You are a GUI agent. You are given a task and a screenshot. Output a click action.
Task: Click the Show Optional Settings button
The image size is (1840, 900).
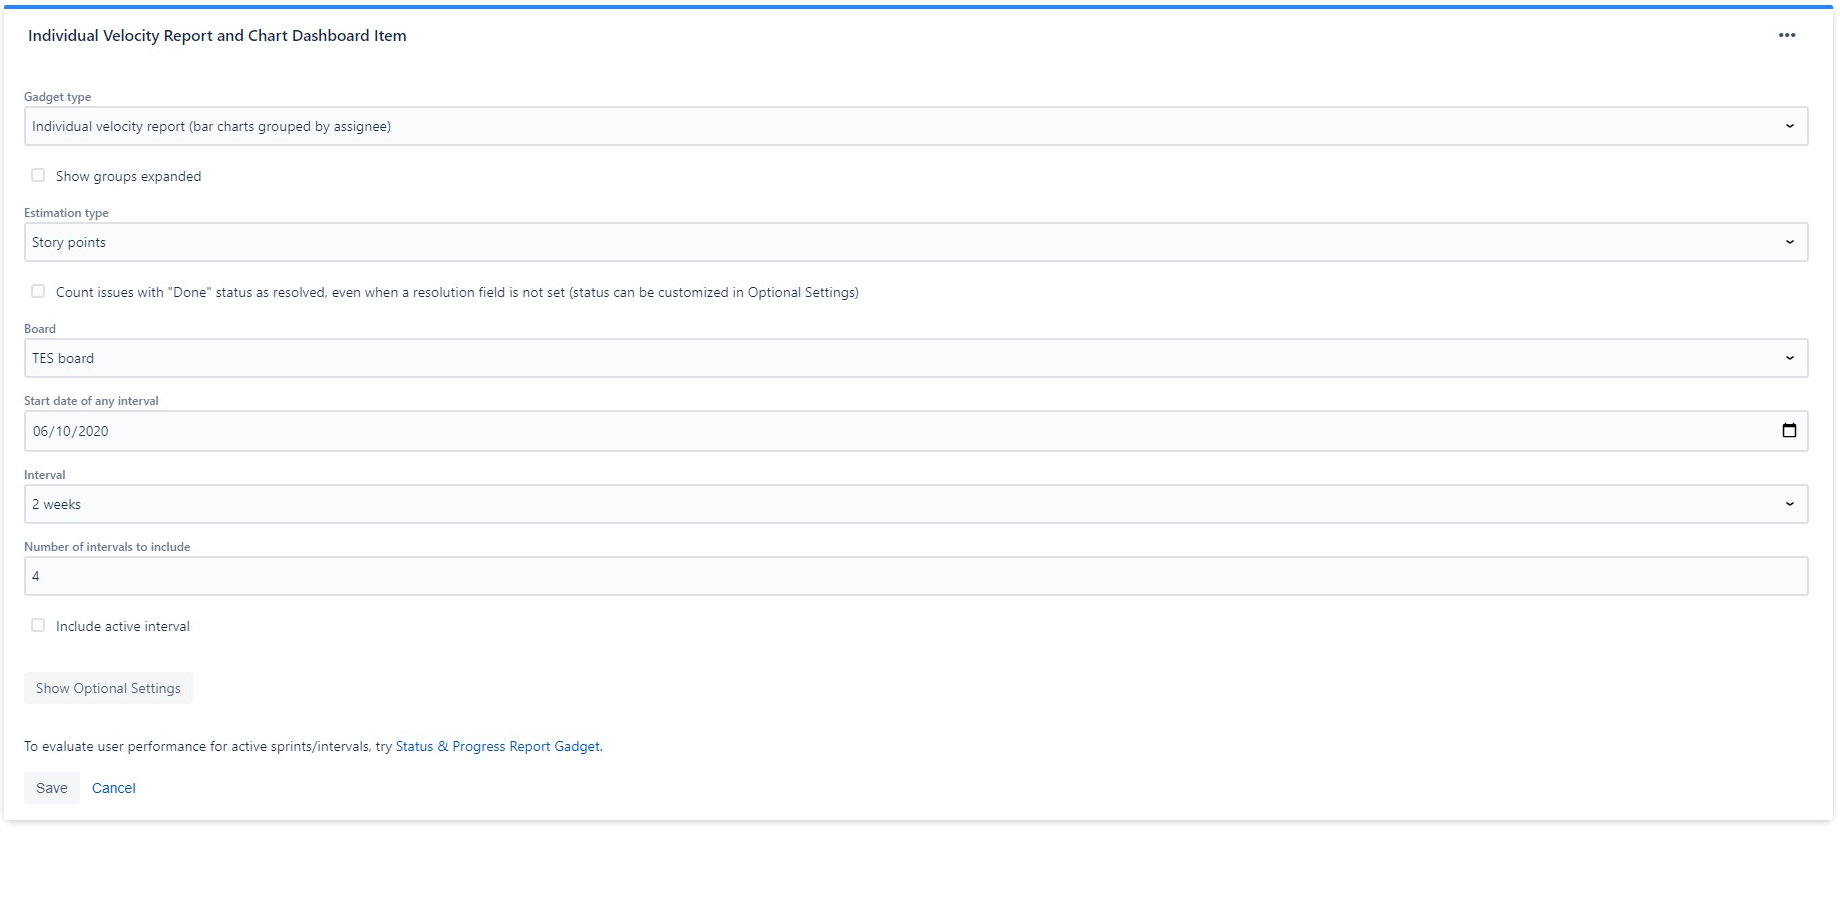point(107,687)
